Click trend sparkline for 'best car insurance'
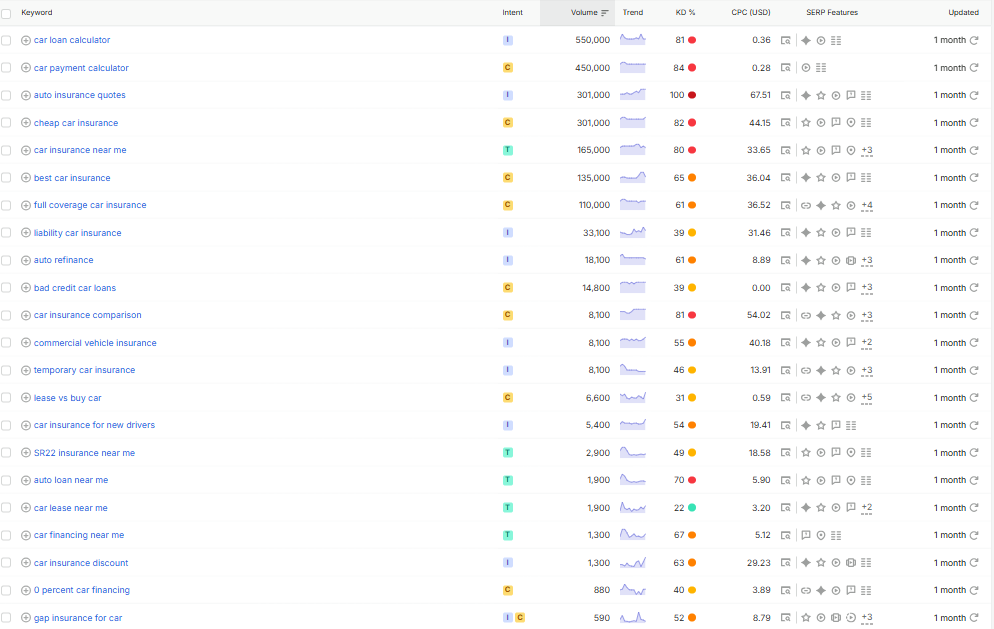994x629 pixels. [x=633, y=178]
